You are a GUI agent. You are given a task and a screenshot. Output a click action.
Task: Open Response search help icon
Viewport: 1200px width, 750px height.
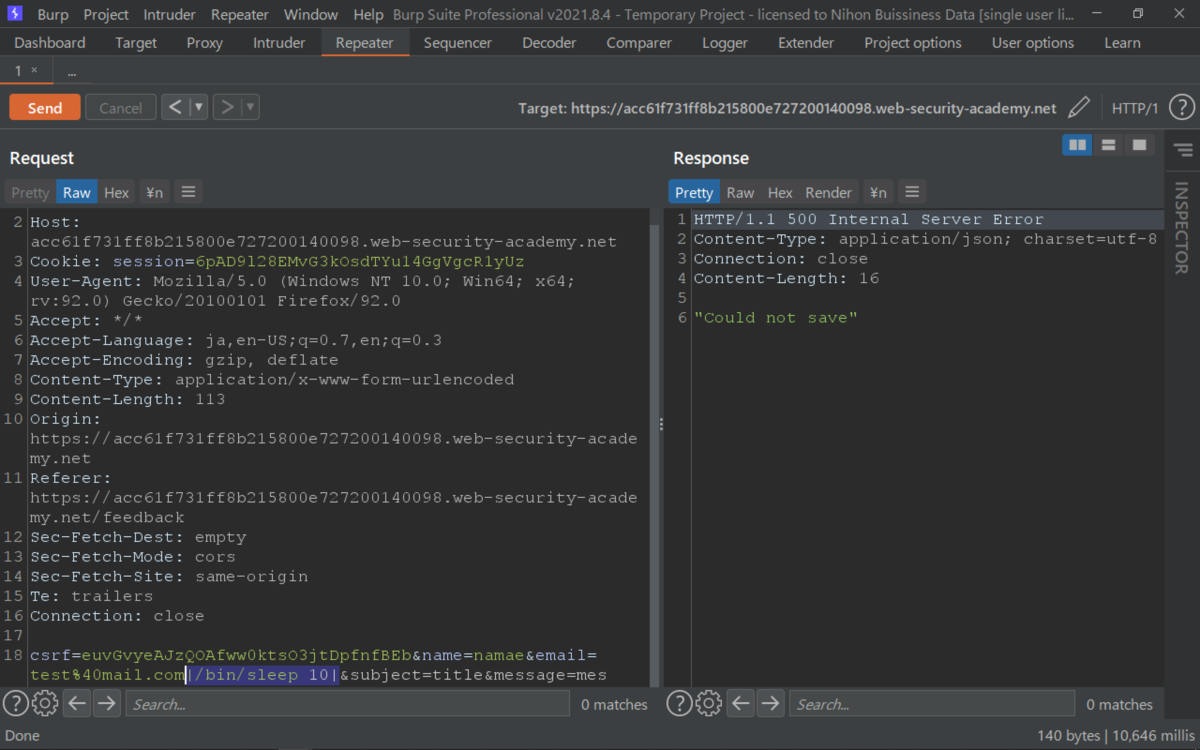tap(679, 704)
